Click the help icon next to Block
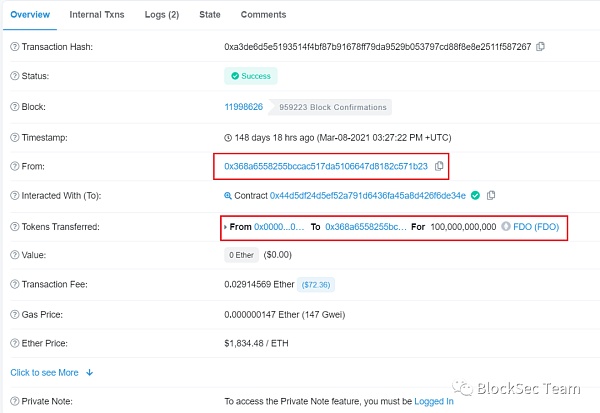This screenshot has width=600, height=413. [14, 106]
